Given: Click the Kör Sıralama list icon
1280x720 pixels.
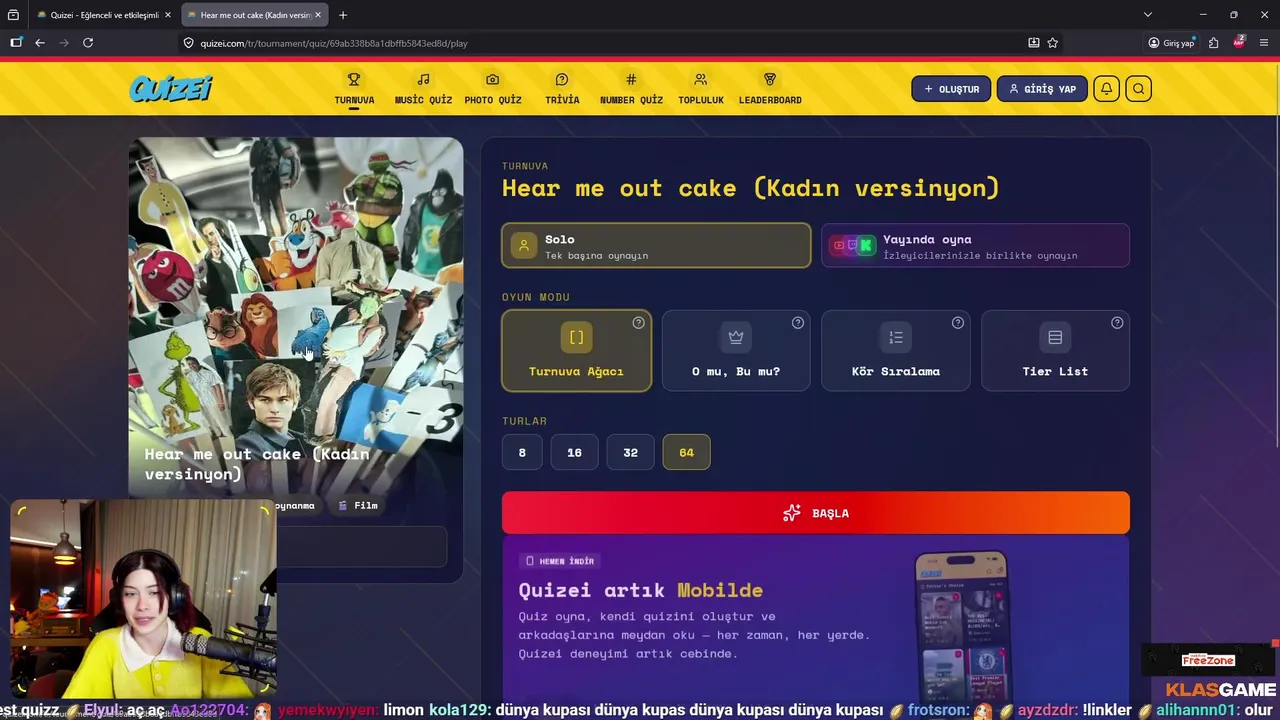Looking at the screenshot, I should tap(895, 338).
